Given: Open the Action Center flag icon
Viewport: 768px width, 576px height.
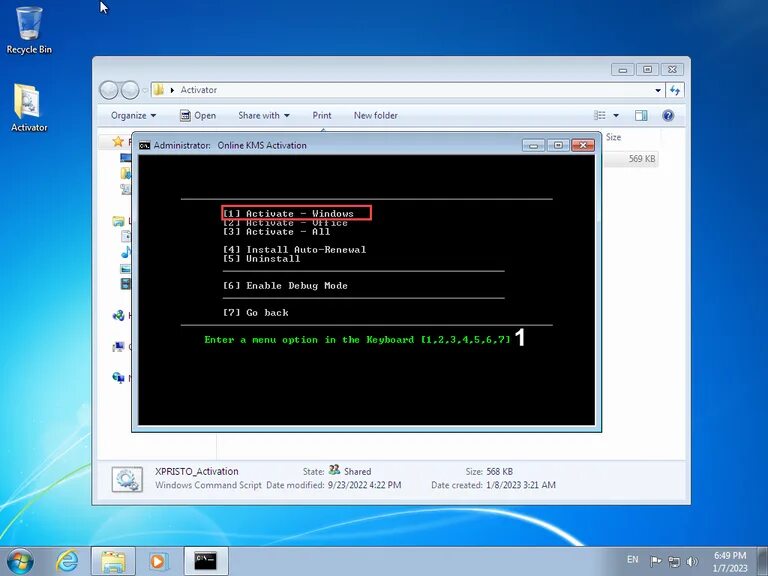Looking at the screenshot, I should click(655, 561).
